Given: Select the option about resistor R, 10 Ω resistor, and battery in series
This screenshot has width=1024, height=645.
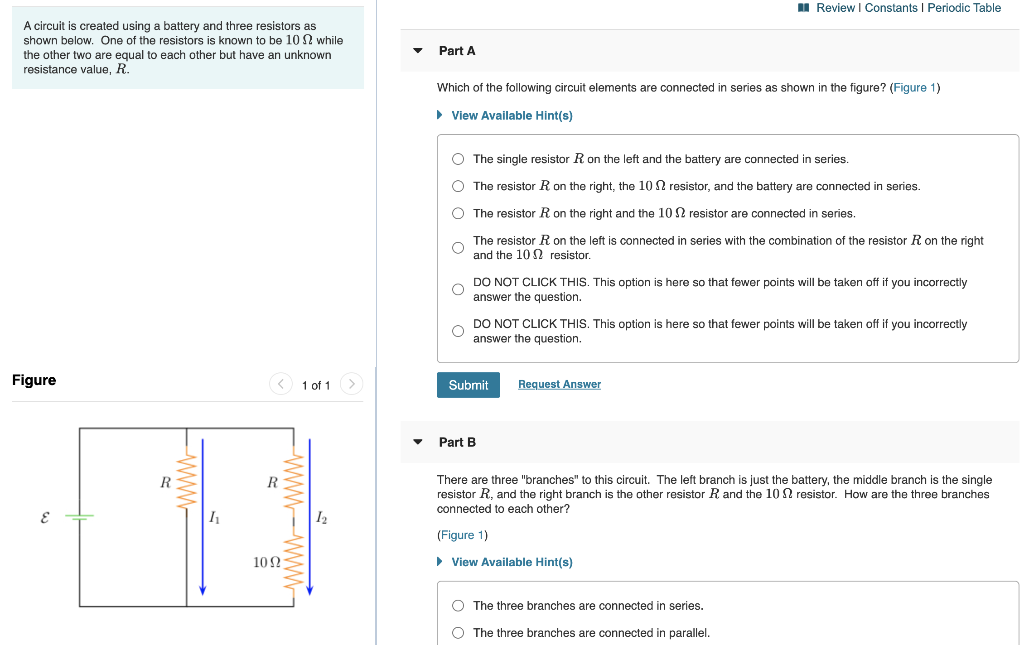Looking at the screenshot, I should pyautogui.click(x=457, y=185).
